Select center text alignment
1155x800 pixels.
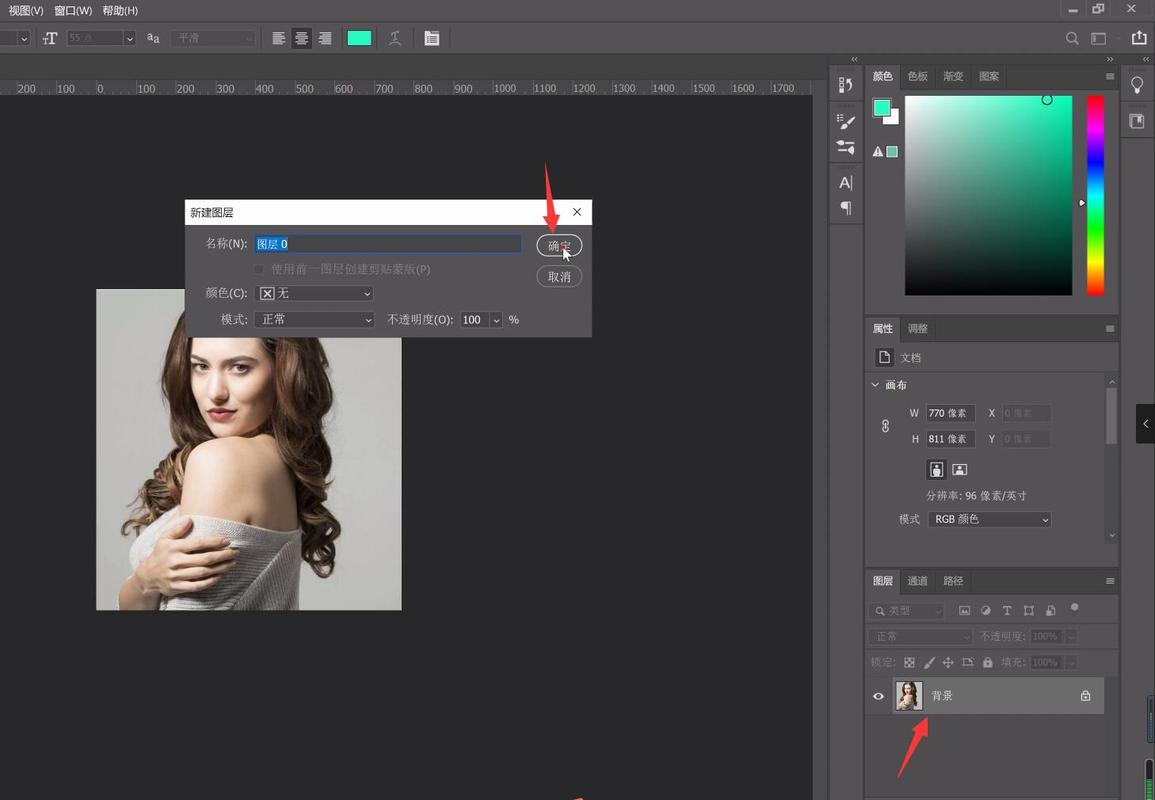[x=301, y=38]
